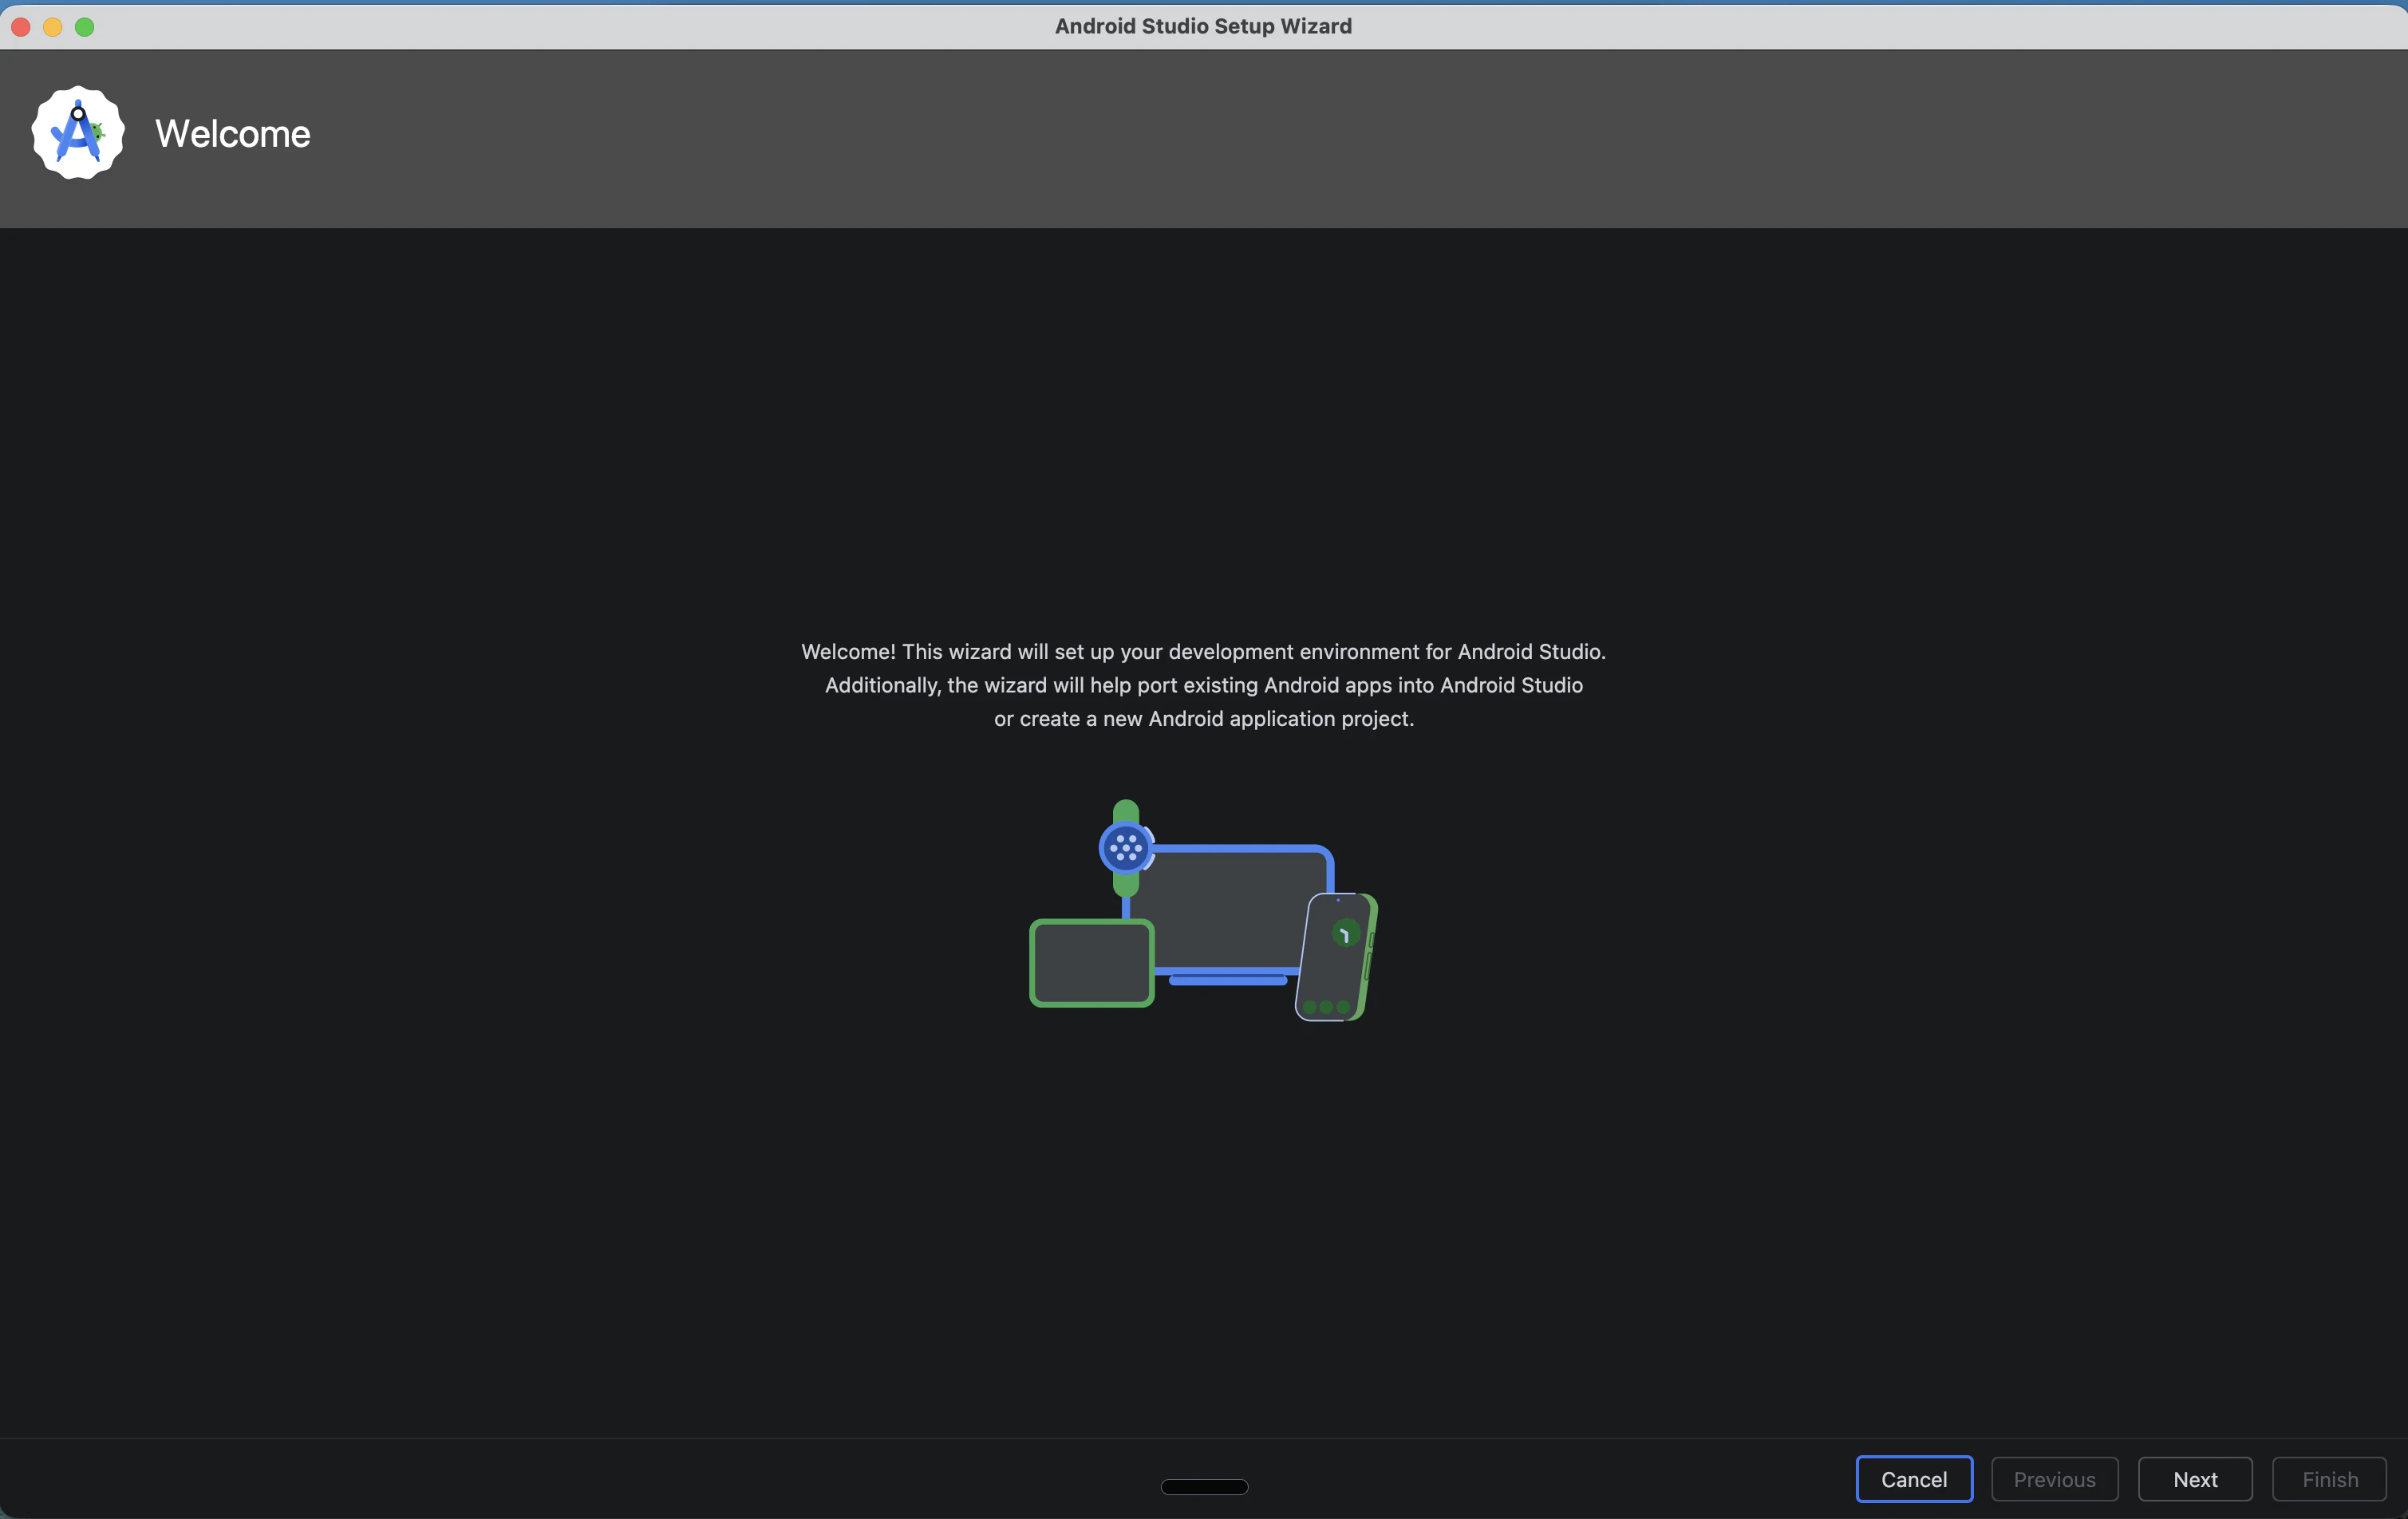Click the Welcome heading text
This screenshot has height=1519, width=2408.
tap(232, 133)
